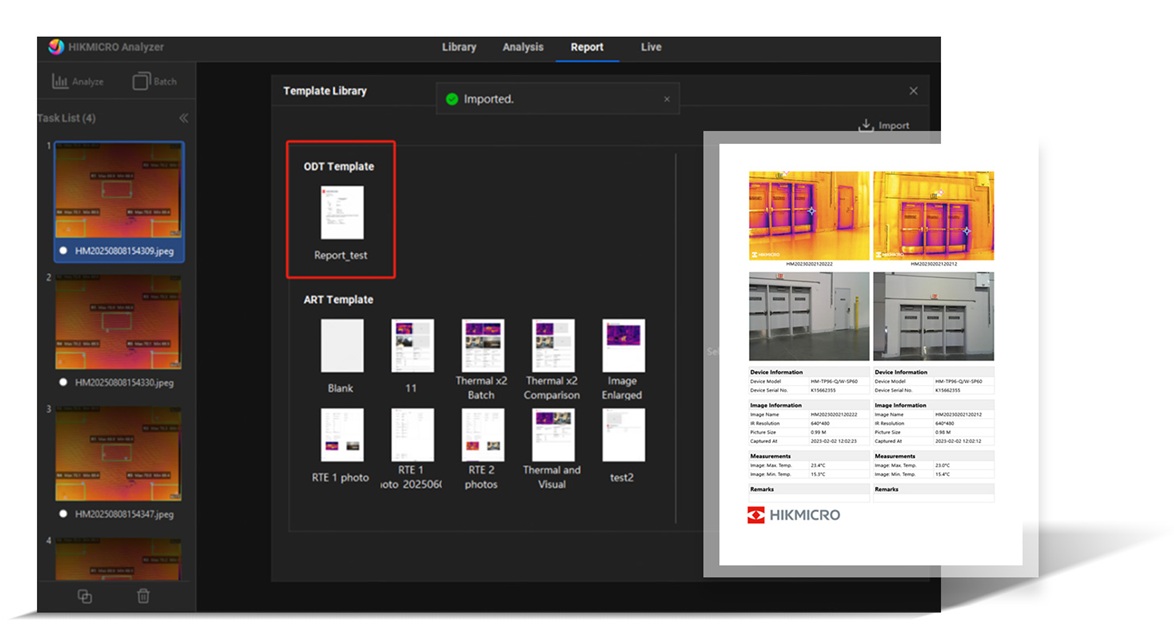Switch to the Library tab
Screen dimensions: 1174x641
click(458, 46)
